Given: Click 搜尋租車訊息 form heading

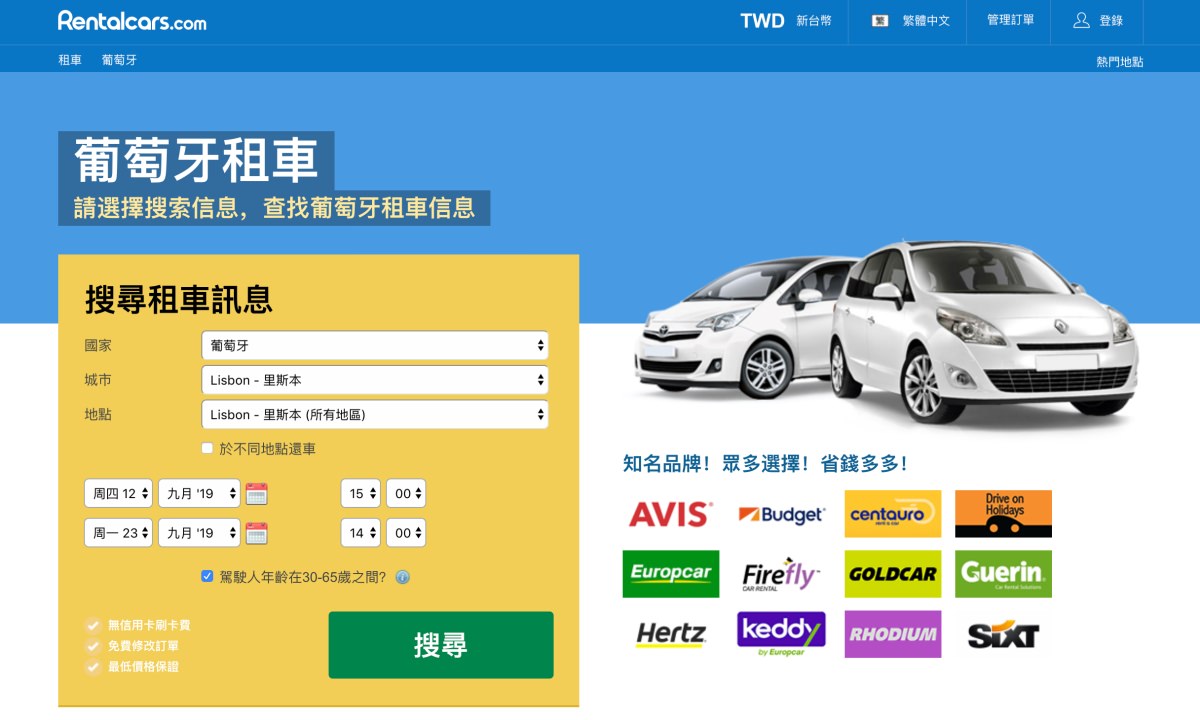Looking at the screenshot, I should pos(179,299).
